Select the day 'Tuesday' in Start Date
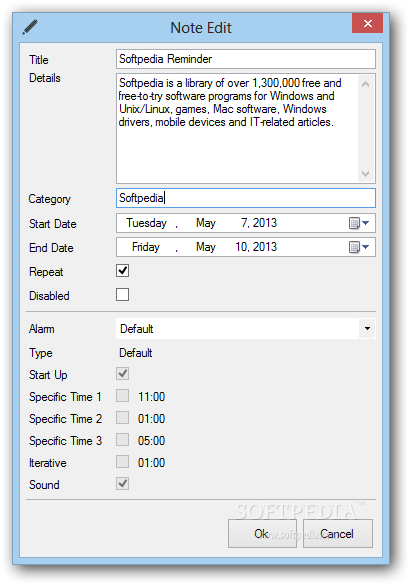 tap(146, 223)
